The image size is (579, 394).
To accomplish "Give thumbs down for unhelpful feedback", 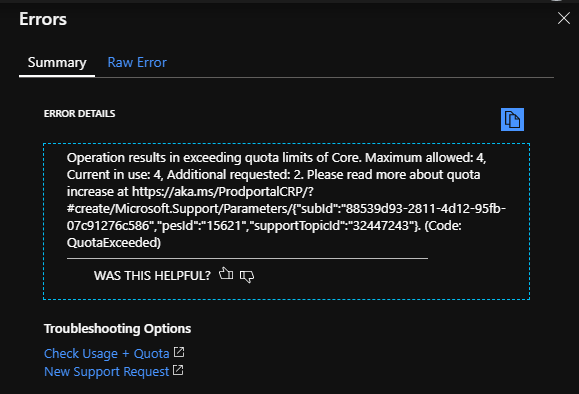I will click(x=247, y=276).
